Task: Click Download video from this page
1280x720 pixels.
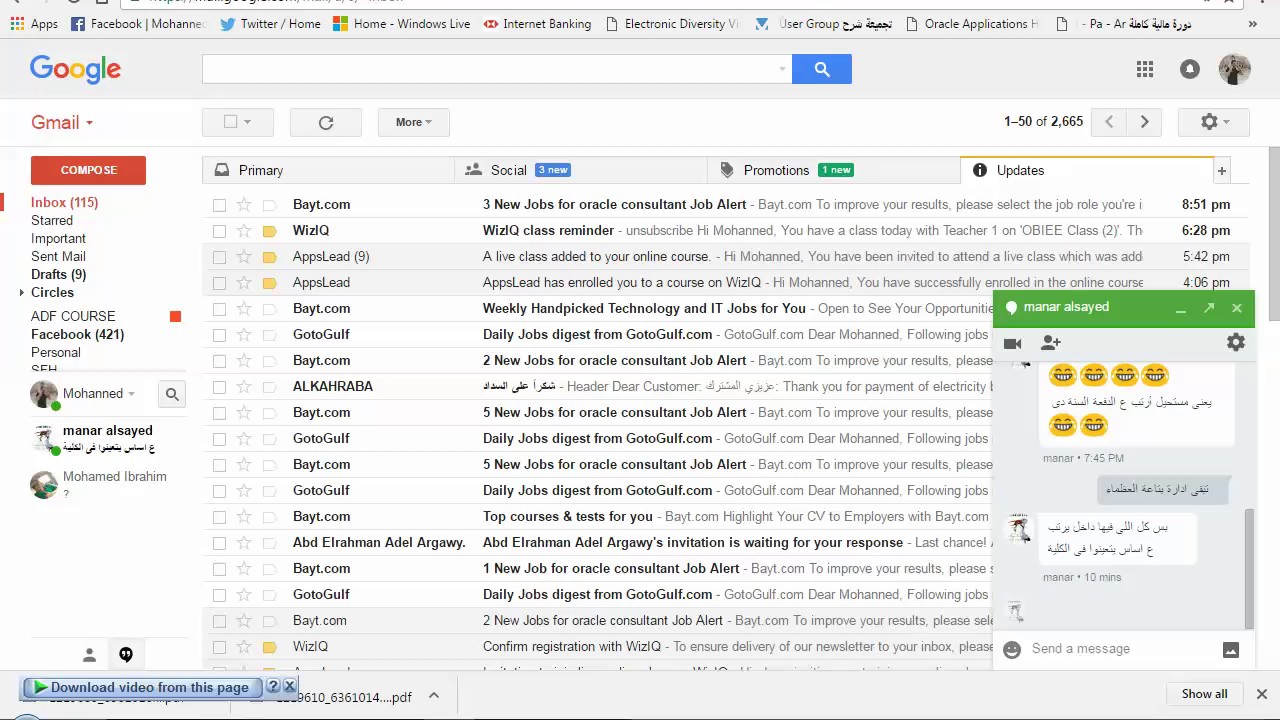Action: point(140,687)
